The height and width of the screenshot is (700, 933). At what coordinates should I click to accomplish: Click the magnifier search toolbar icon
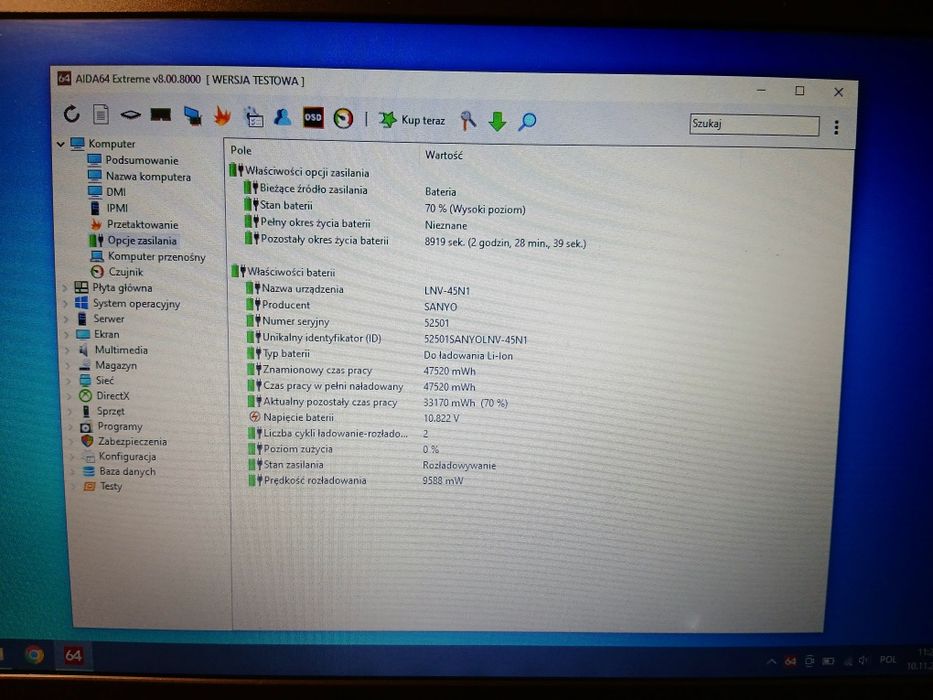(527, 121)
